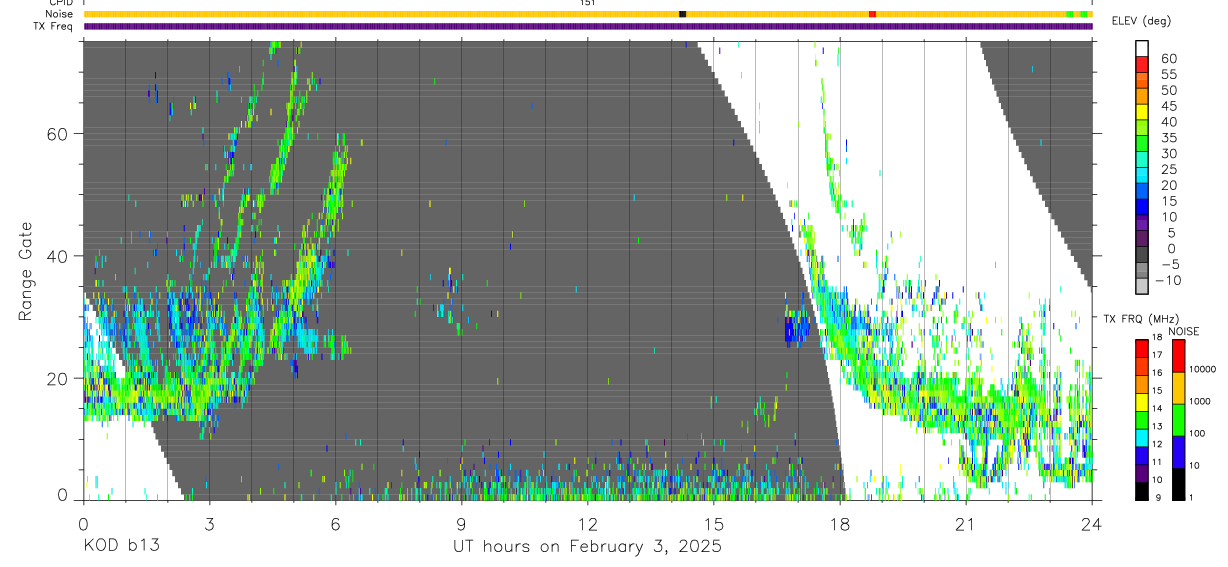1228x567 pixels.
Task: Click the Range Gate axis title
Action: (27, 272)
